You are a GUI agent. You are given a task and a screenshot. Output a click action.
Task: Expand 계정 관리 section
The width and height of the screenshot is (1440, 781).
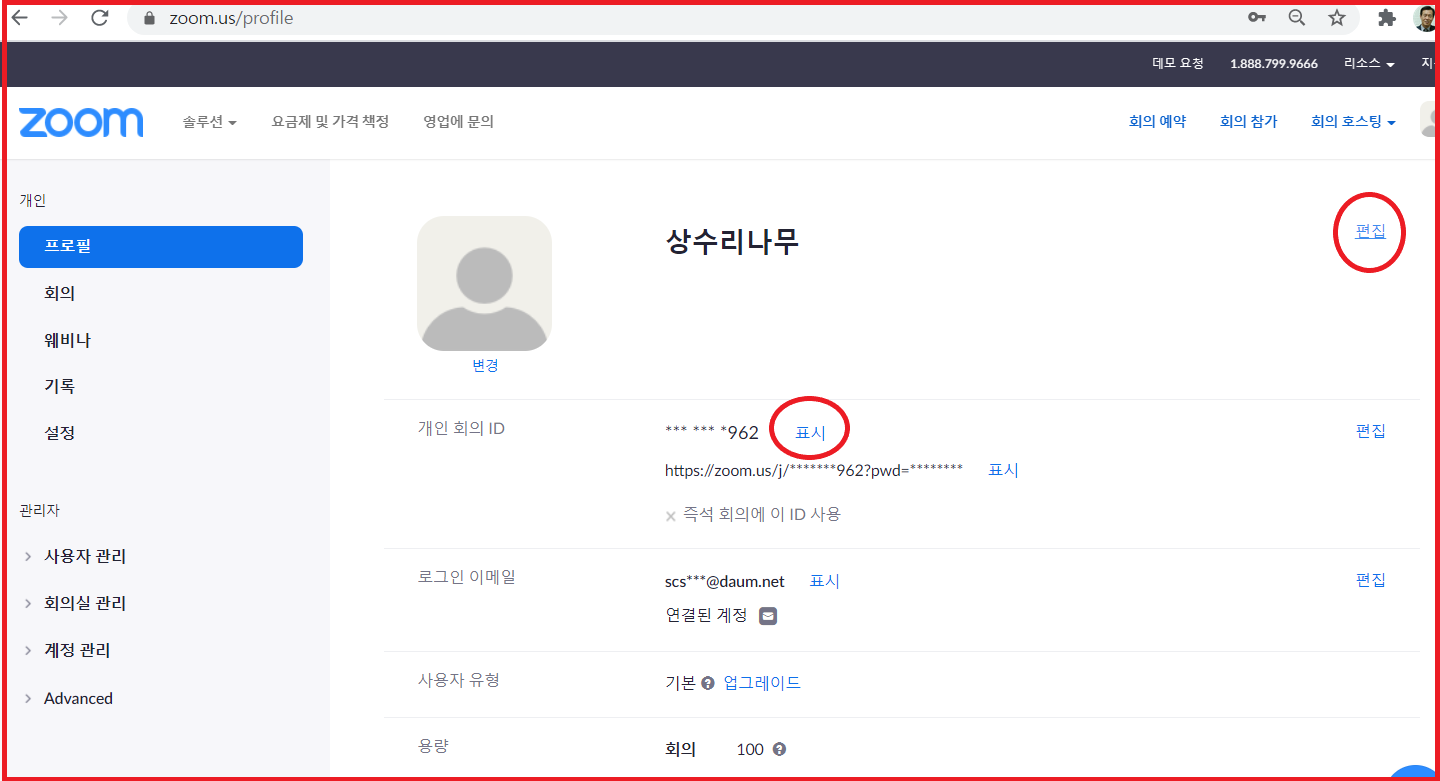pyautogui.click(x=67, y=651)
